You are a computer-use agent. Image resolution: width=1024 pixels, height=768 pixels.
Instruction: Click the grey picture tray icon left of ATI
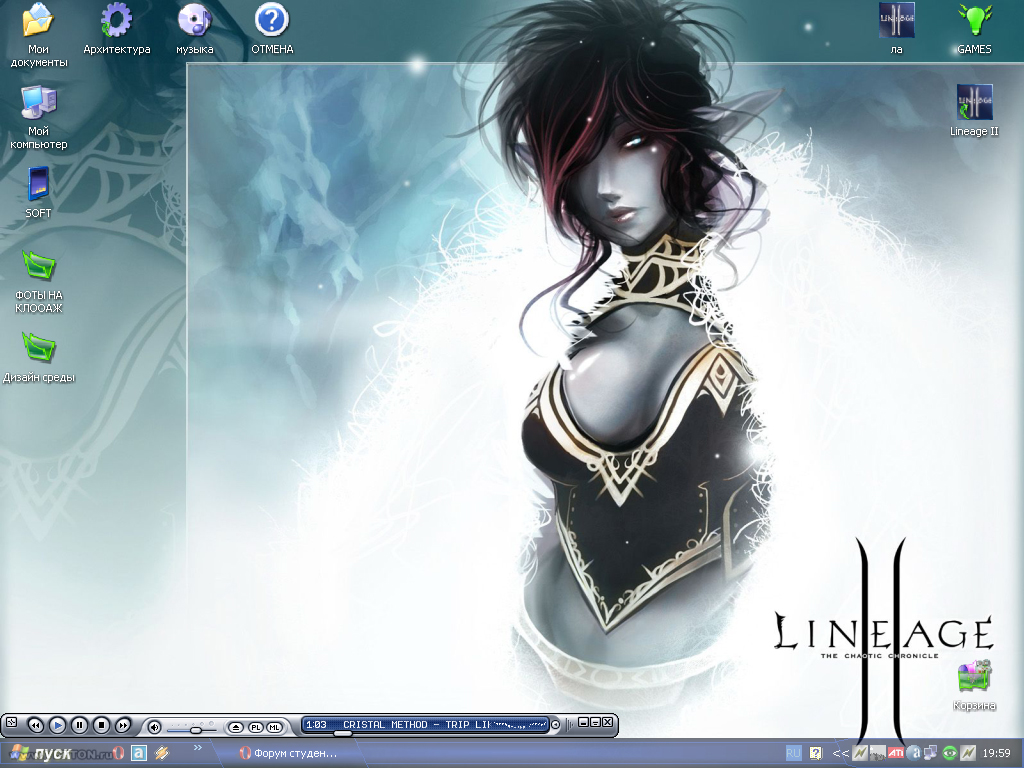pyautogui.click(x=878, y=753)
